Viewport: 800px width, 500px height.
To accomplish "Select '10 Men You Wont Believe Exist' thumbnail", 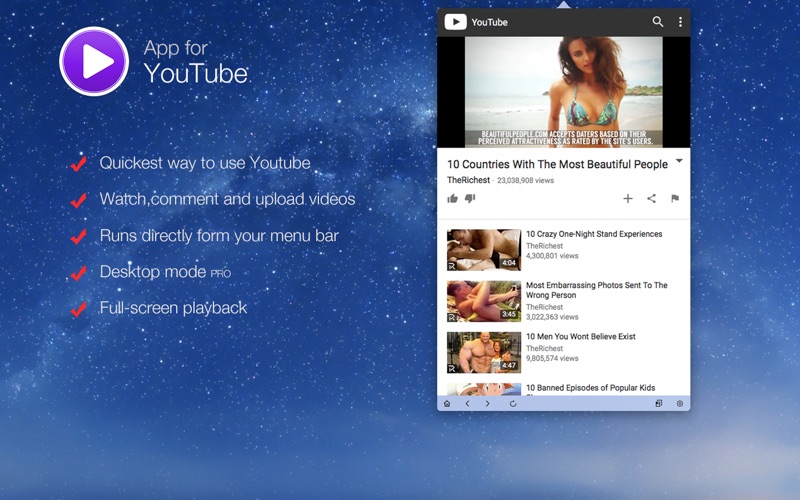I will click(483, 352).
